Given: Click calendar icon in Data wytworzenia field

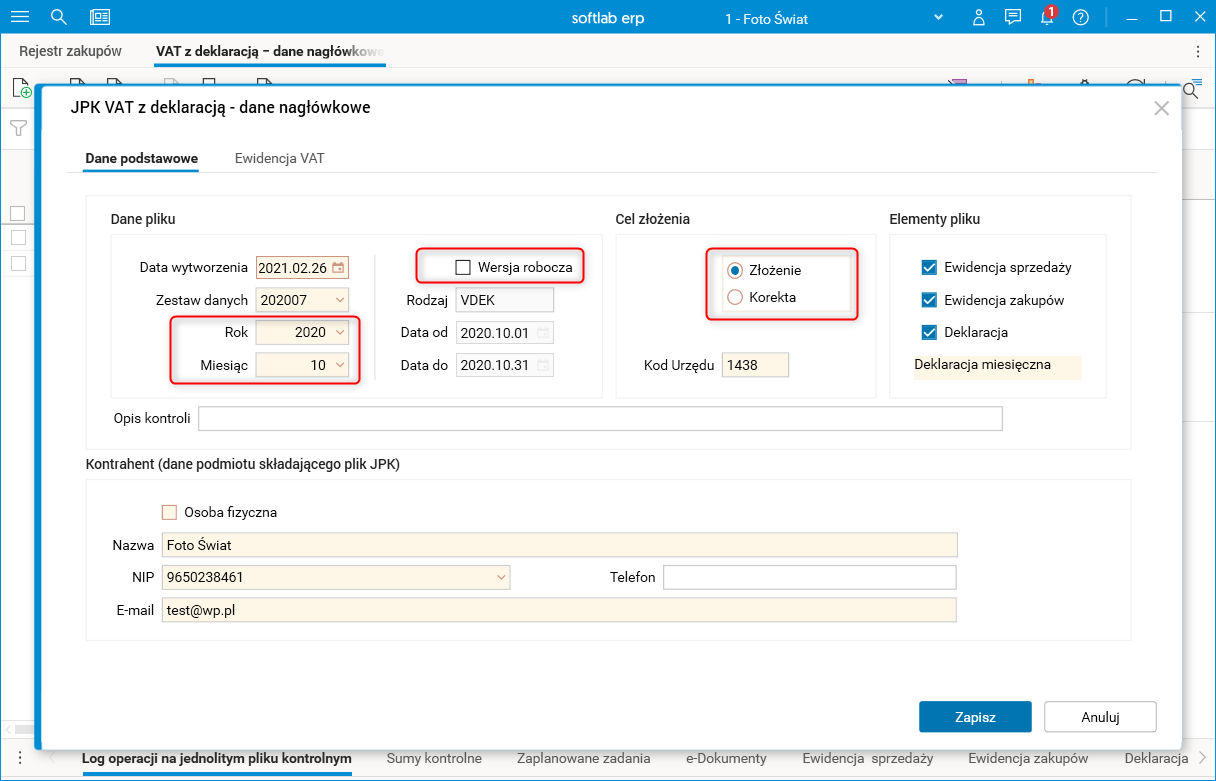Looking at the screenshot, I should click(x=339, y=268).
